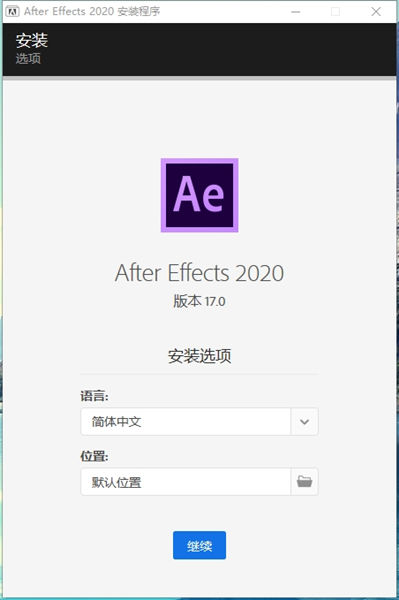Click the 安装选项 section heading
The width and height of the screenshot is (399, 600).
tap(199, 356)
